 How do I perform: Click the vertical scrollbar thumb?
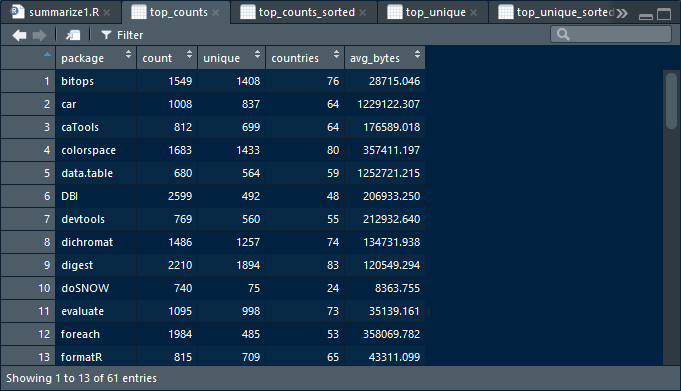[671, 101]
